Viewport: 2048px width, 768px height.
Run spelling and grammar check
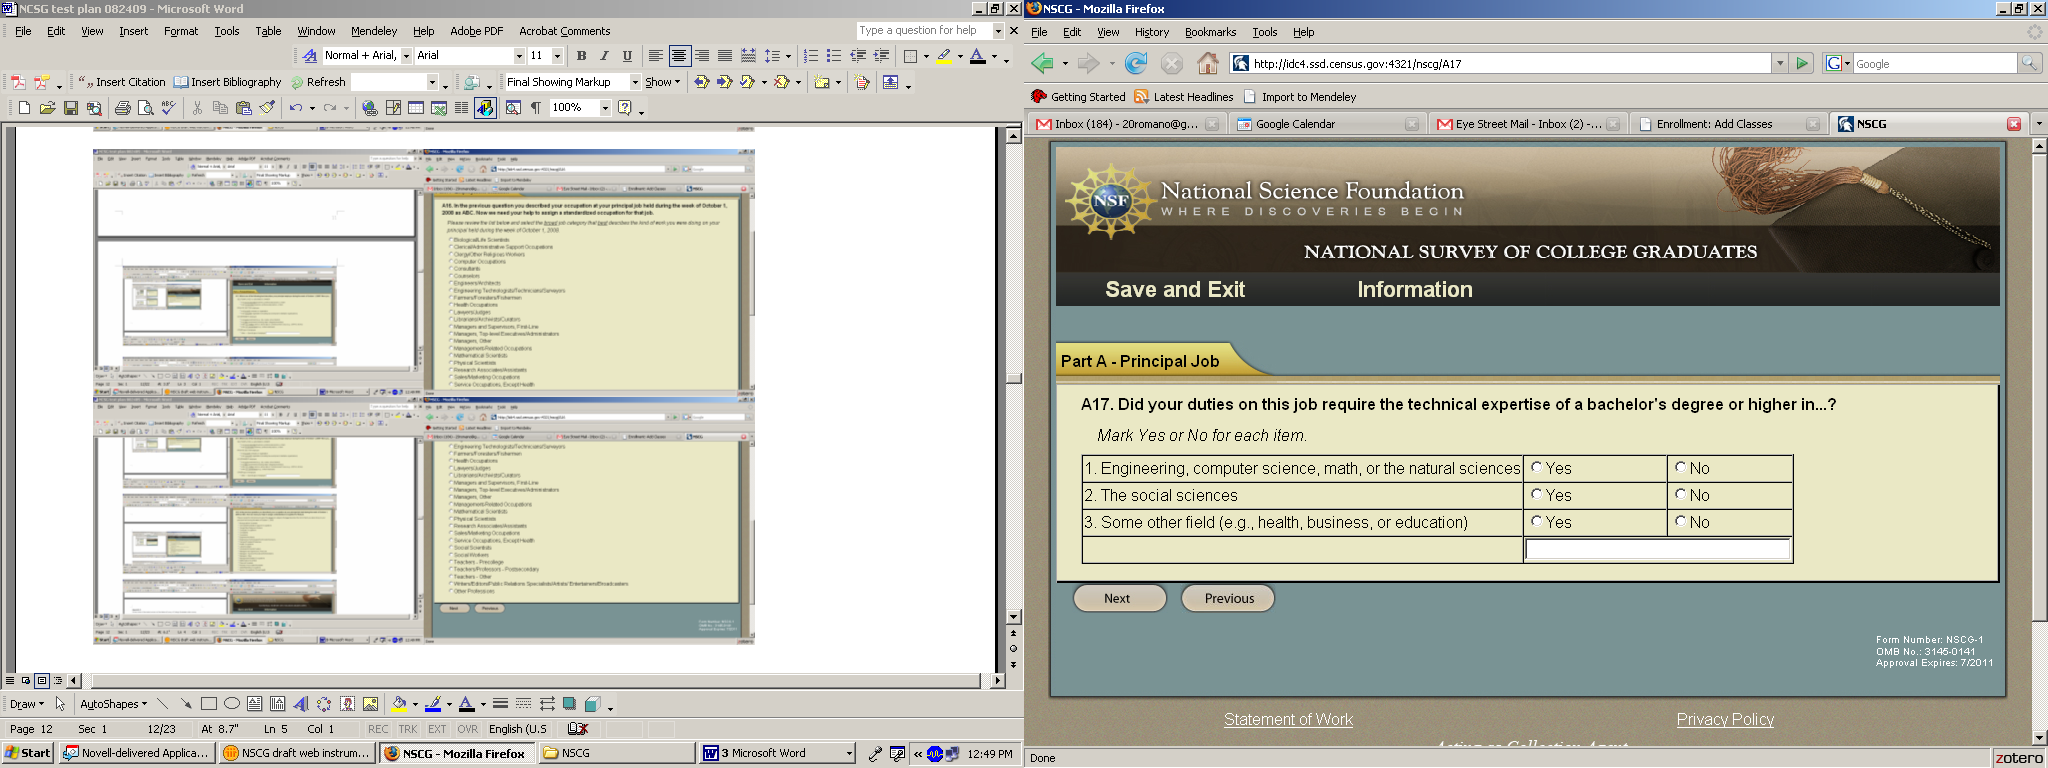click(x=169, y=108)
